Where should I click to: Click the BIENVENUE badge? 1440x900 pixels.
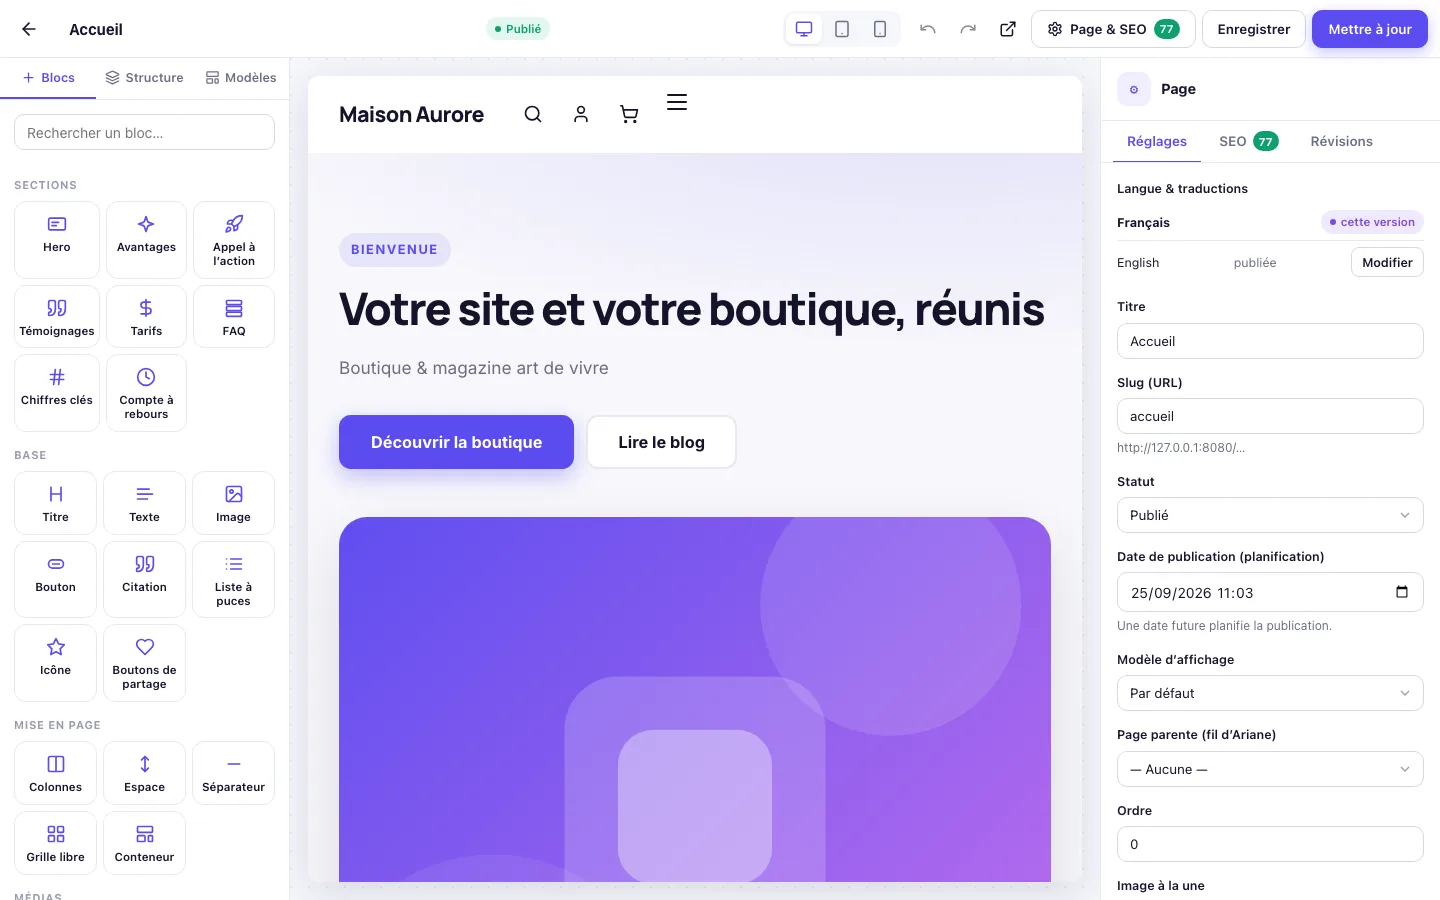click(395, 250)
